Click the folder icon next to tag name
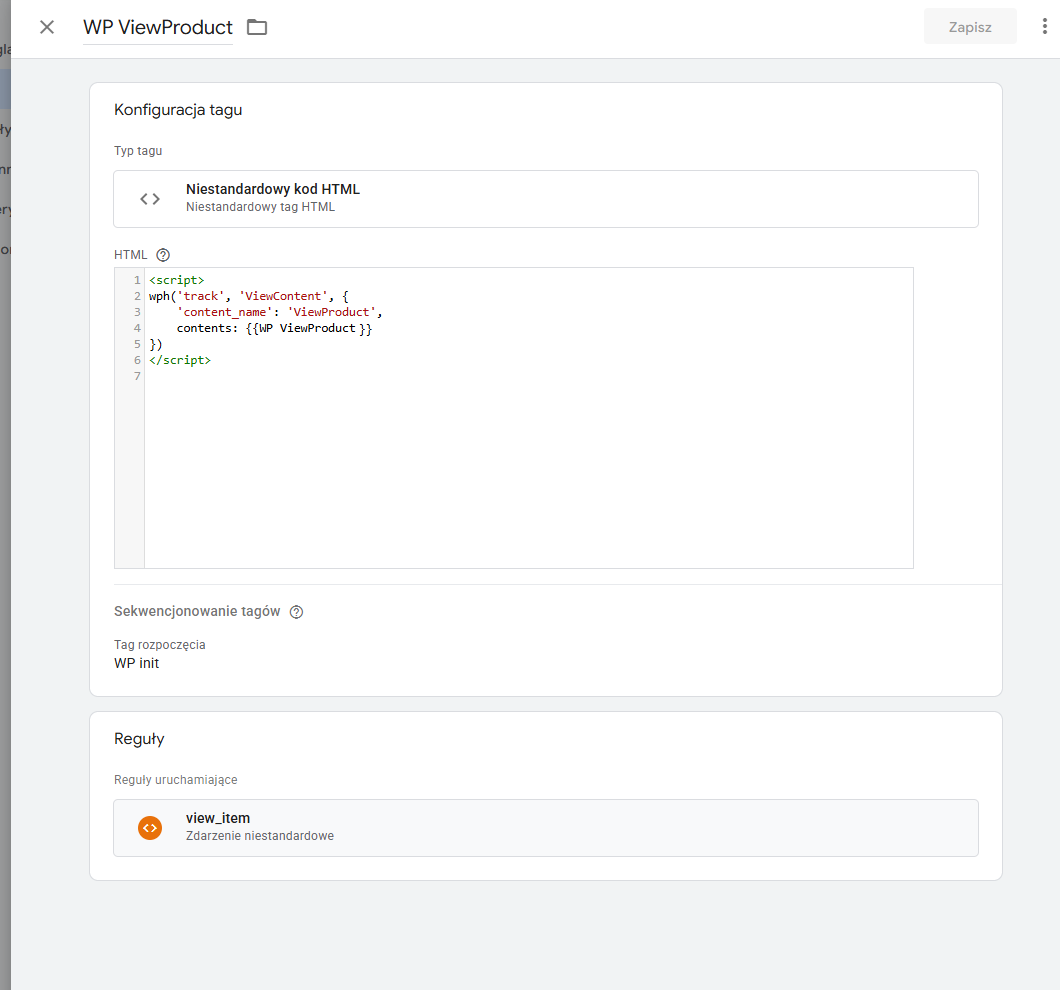Viewport: 1060px width, 990px height. [x=257, y=27]
